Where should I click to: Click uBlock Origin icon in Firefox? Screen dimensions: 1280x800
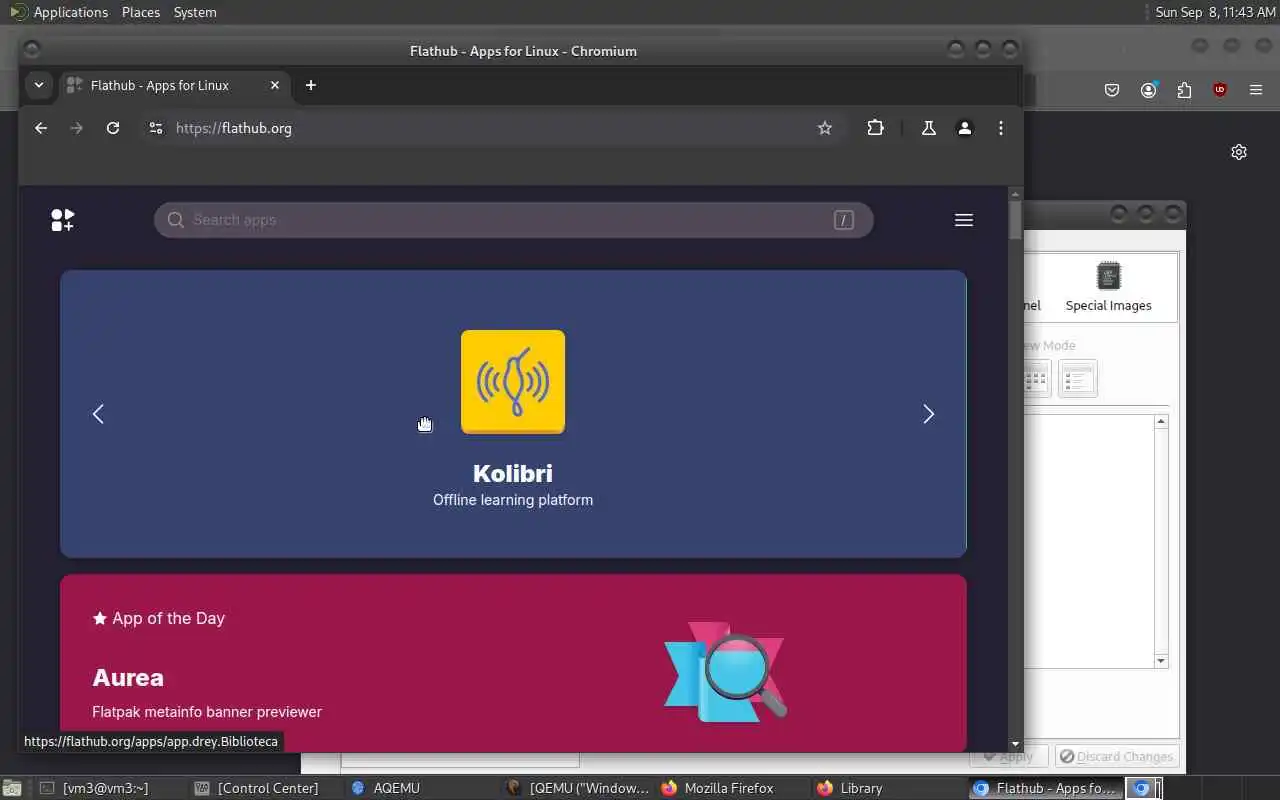coord(1220,90)
